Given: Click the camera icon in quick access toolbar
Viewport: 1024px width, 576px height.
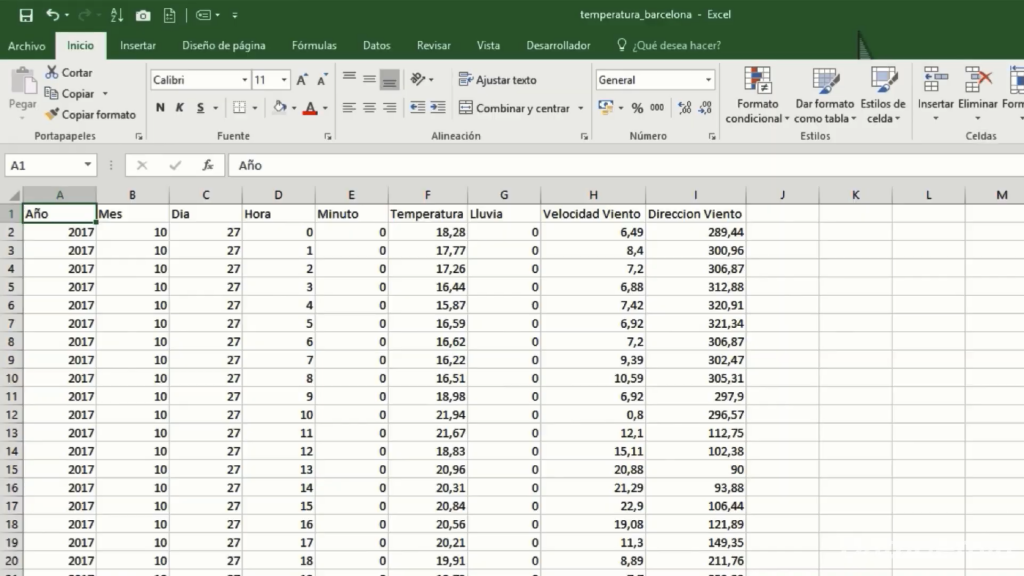Looking at the screenshot, I should pos(143,15).
